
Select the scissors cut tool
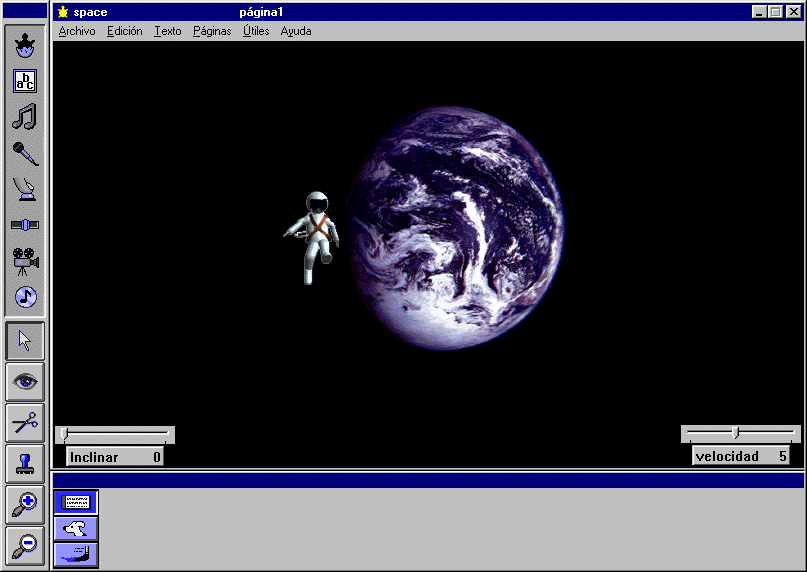tap(25, 423)
